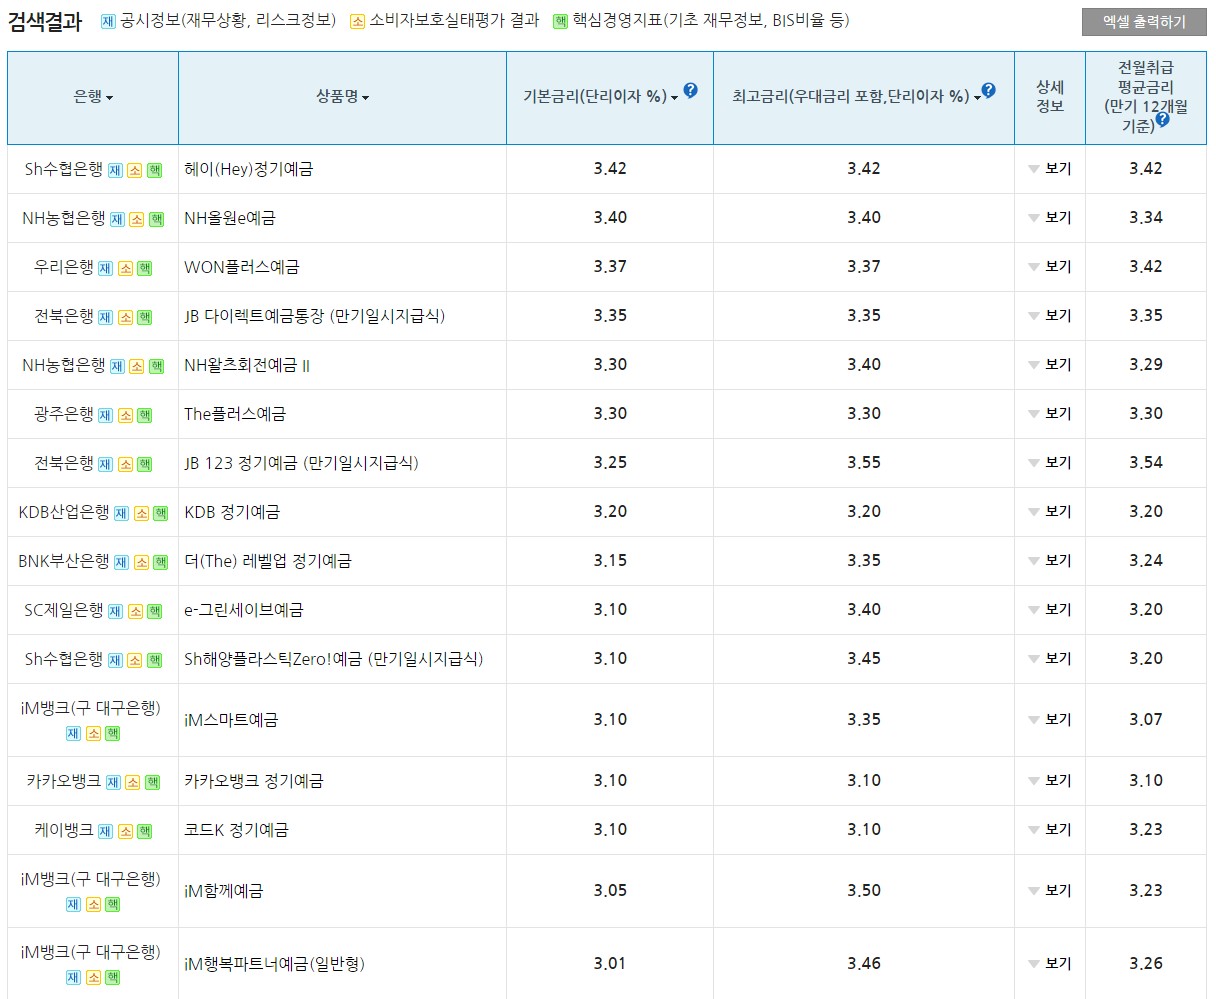Screen dimensions: 1216x999
Task: Open 소 consumer protection icon for 우리은행
Action: tap(125, 268)
